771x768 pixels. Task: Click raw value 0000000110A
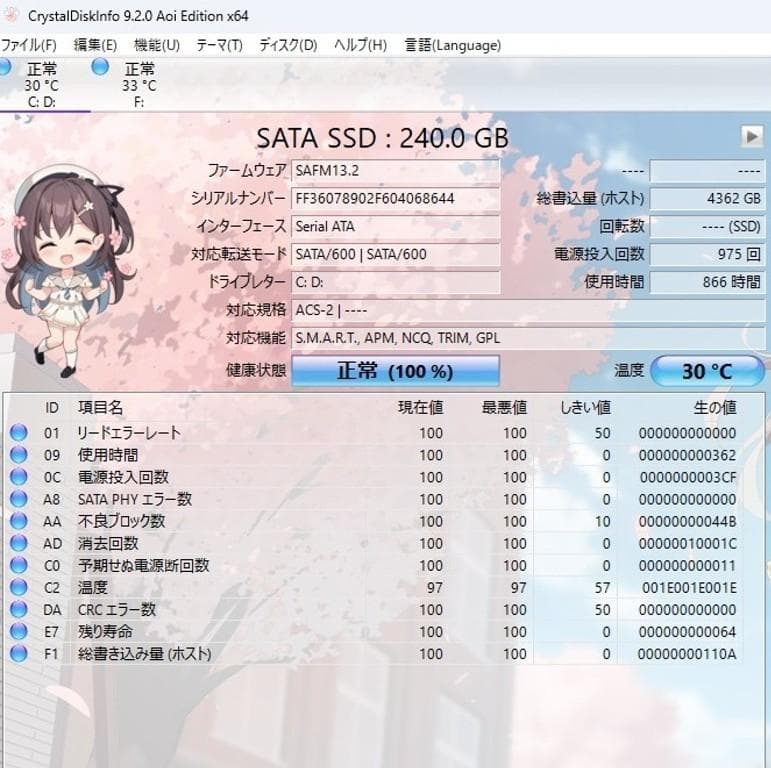tap(687, 654)
